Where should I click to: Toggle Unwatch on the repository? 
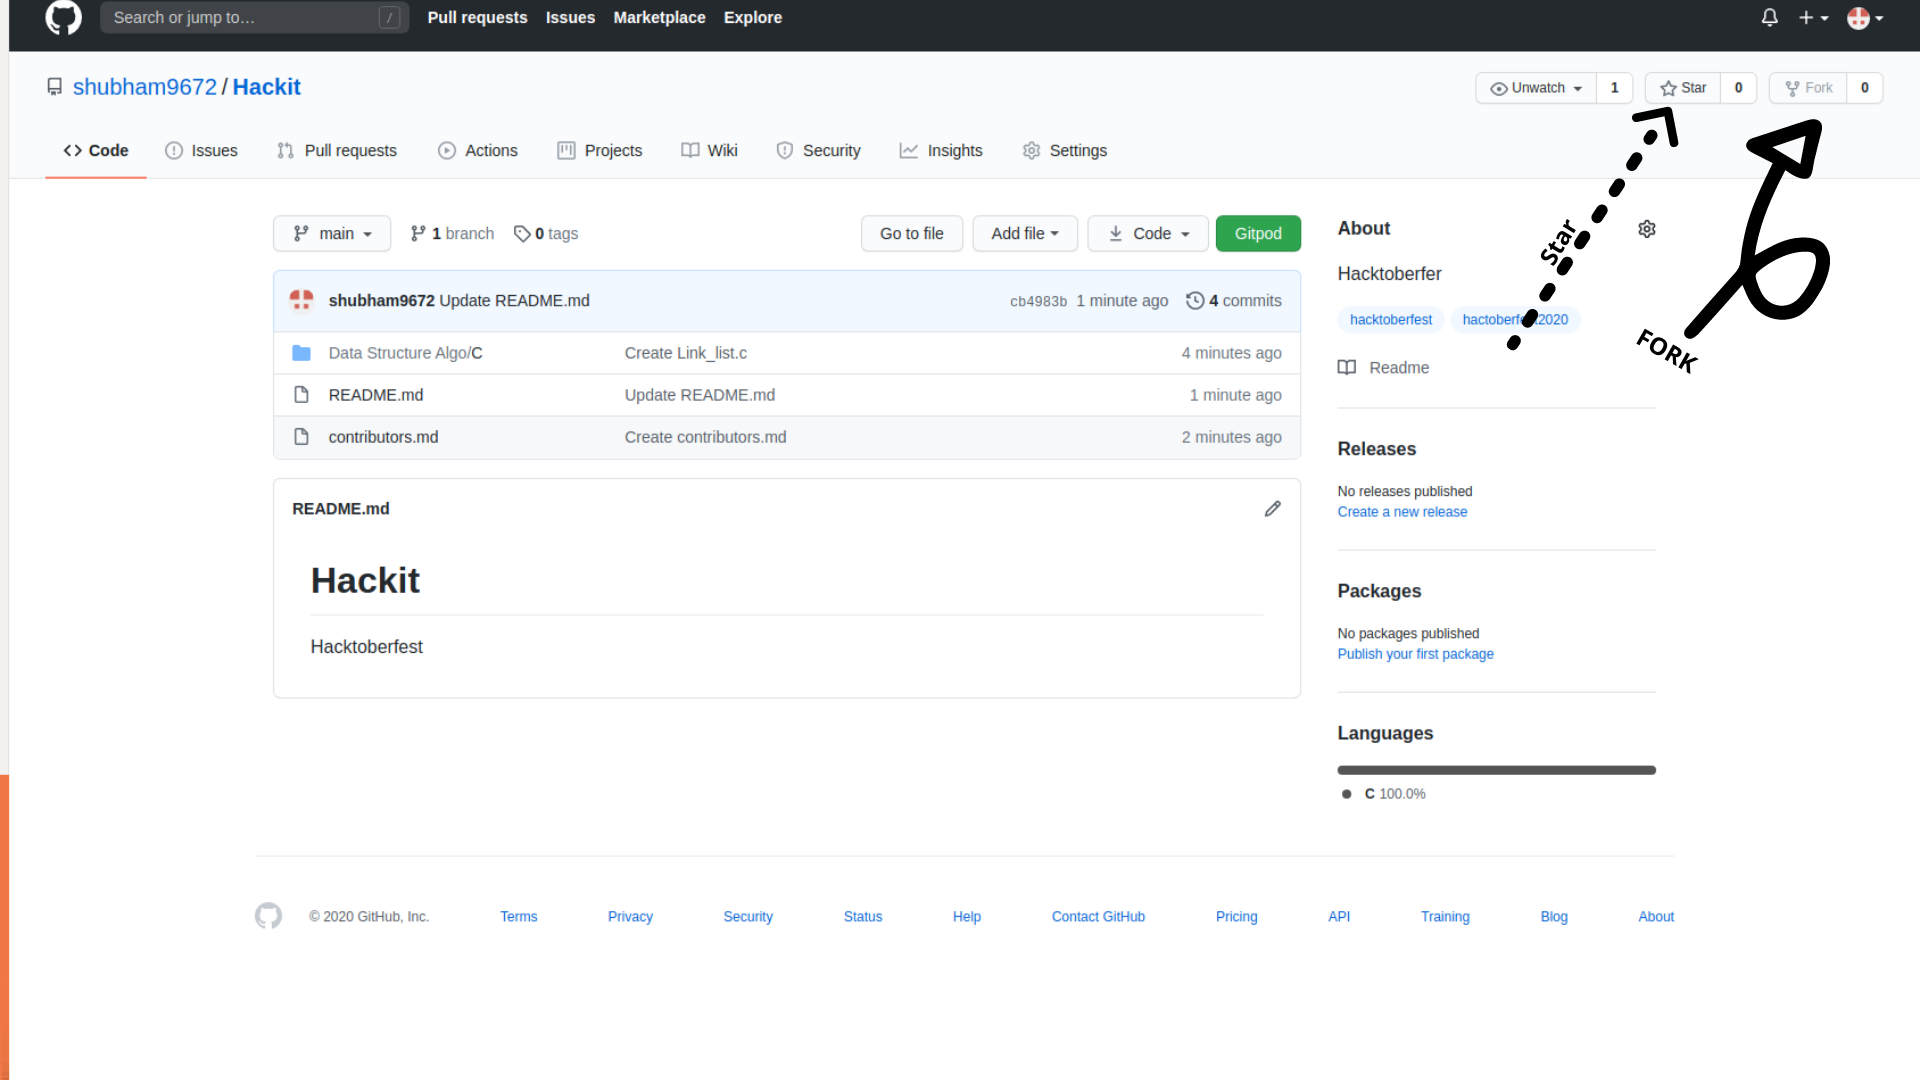(x=1536, y=88)
